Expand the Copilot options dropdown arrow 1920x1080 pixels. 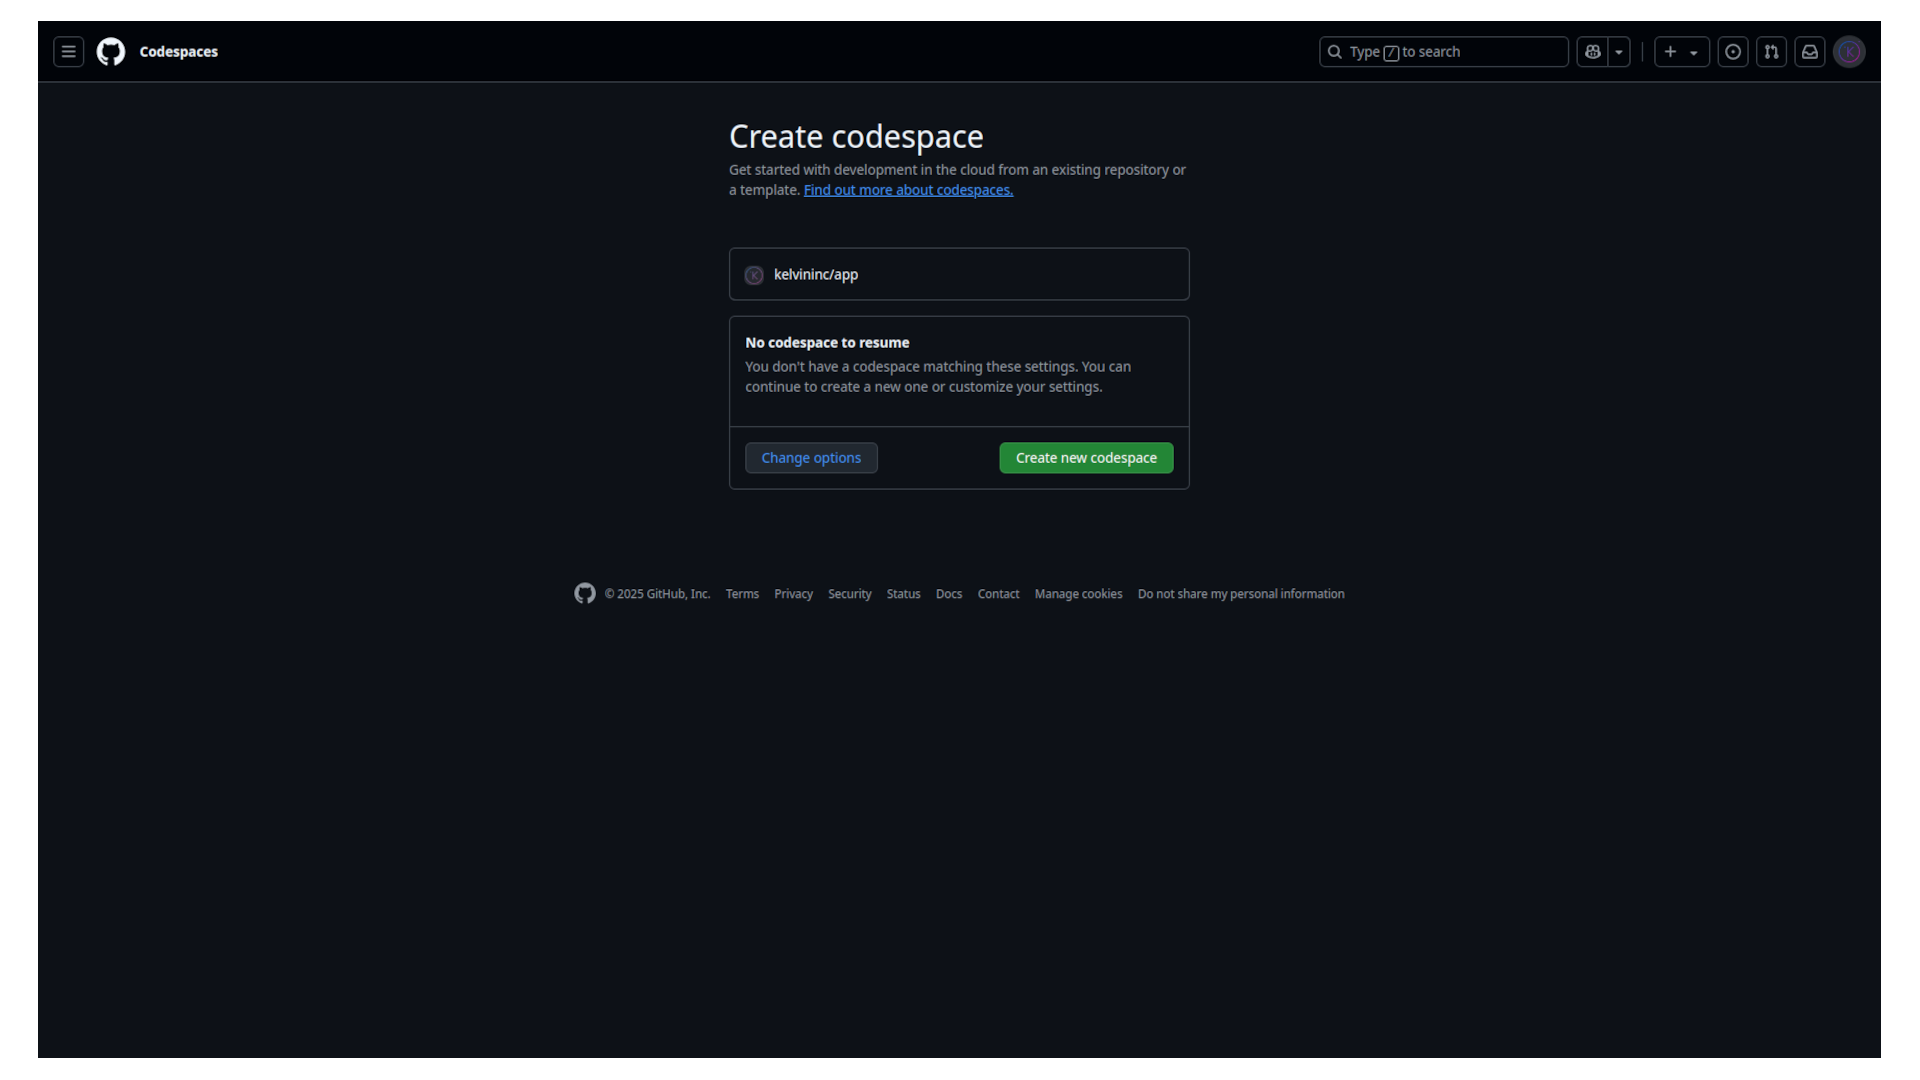click(x=1619, y=51)
